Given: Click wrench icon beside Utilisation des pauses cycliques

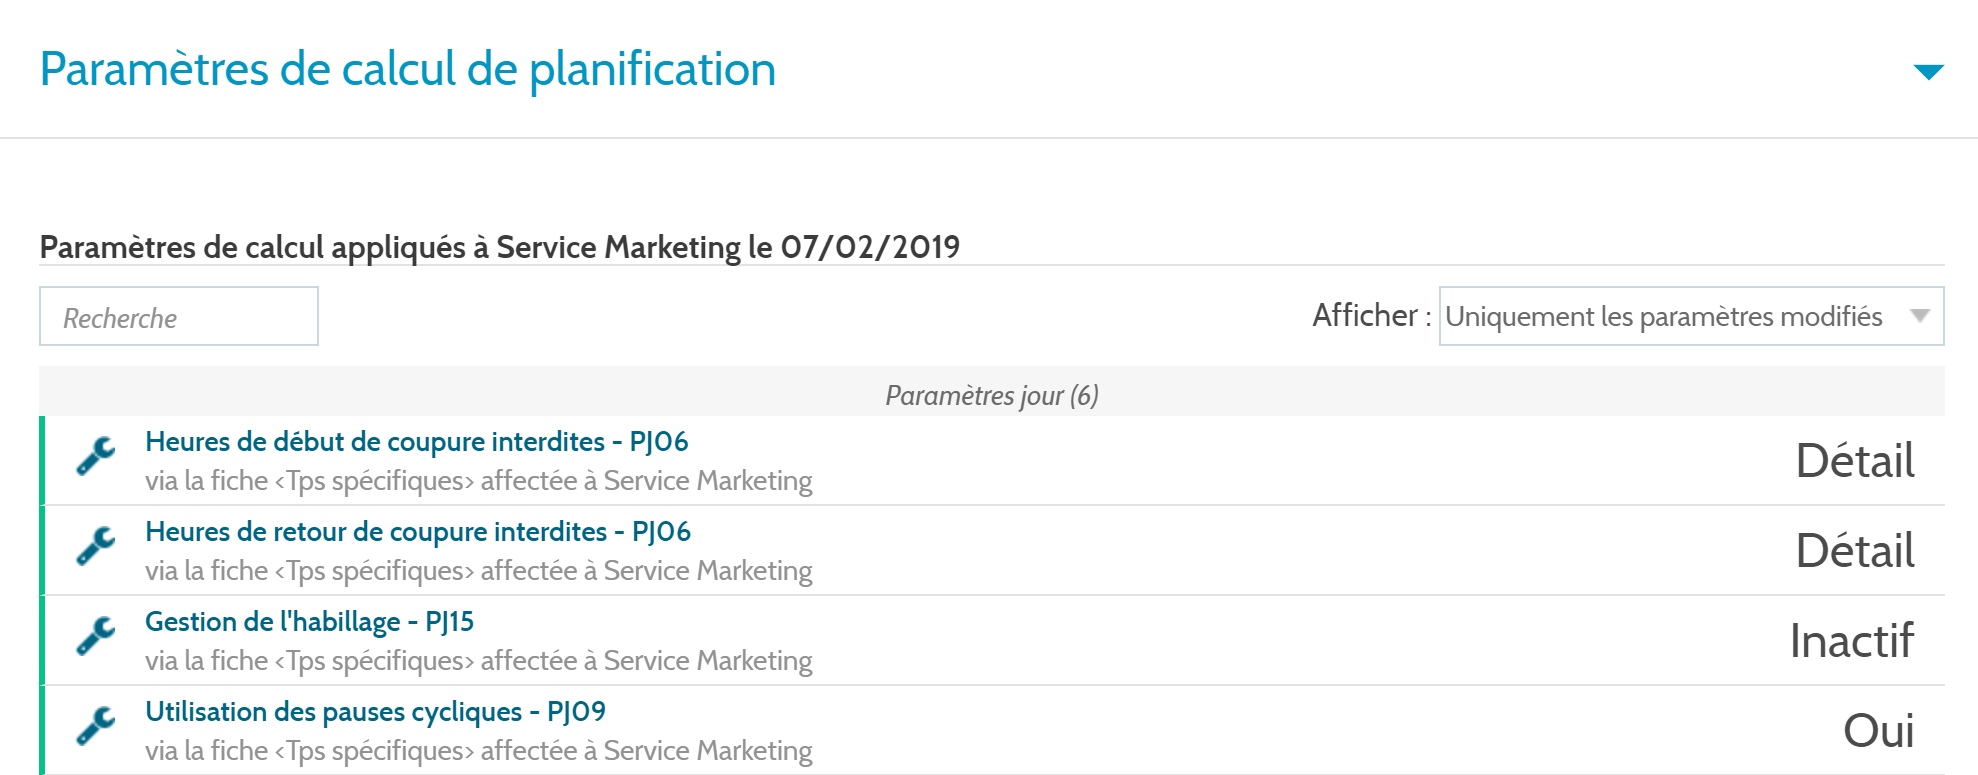Looking at the screenshot, I should tap(96, 727).
